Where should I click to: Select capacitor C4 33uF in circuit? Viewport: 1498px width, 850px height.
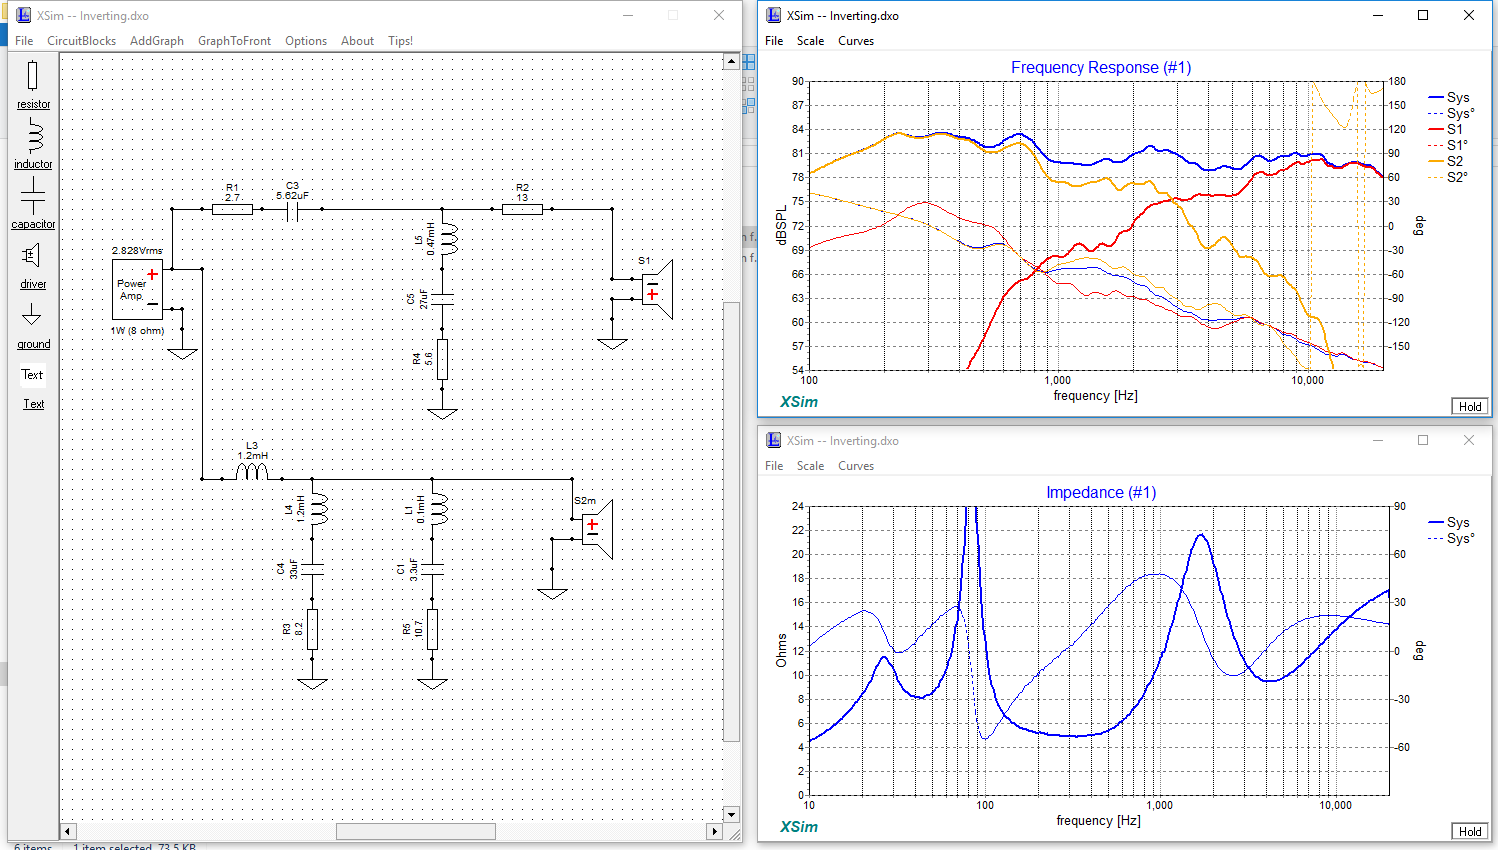tap(312, 569)
